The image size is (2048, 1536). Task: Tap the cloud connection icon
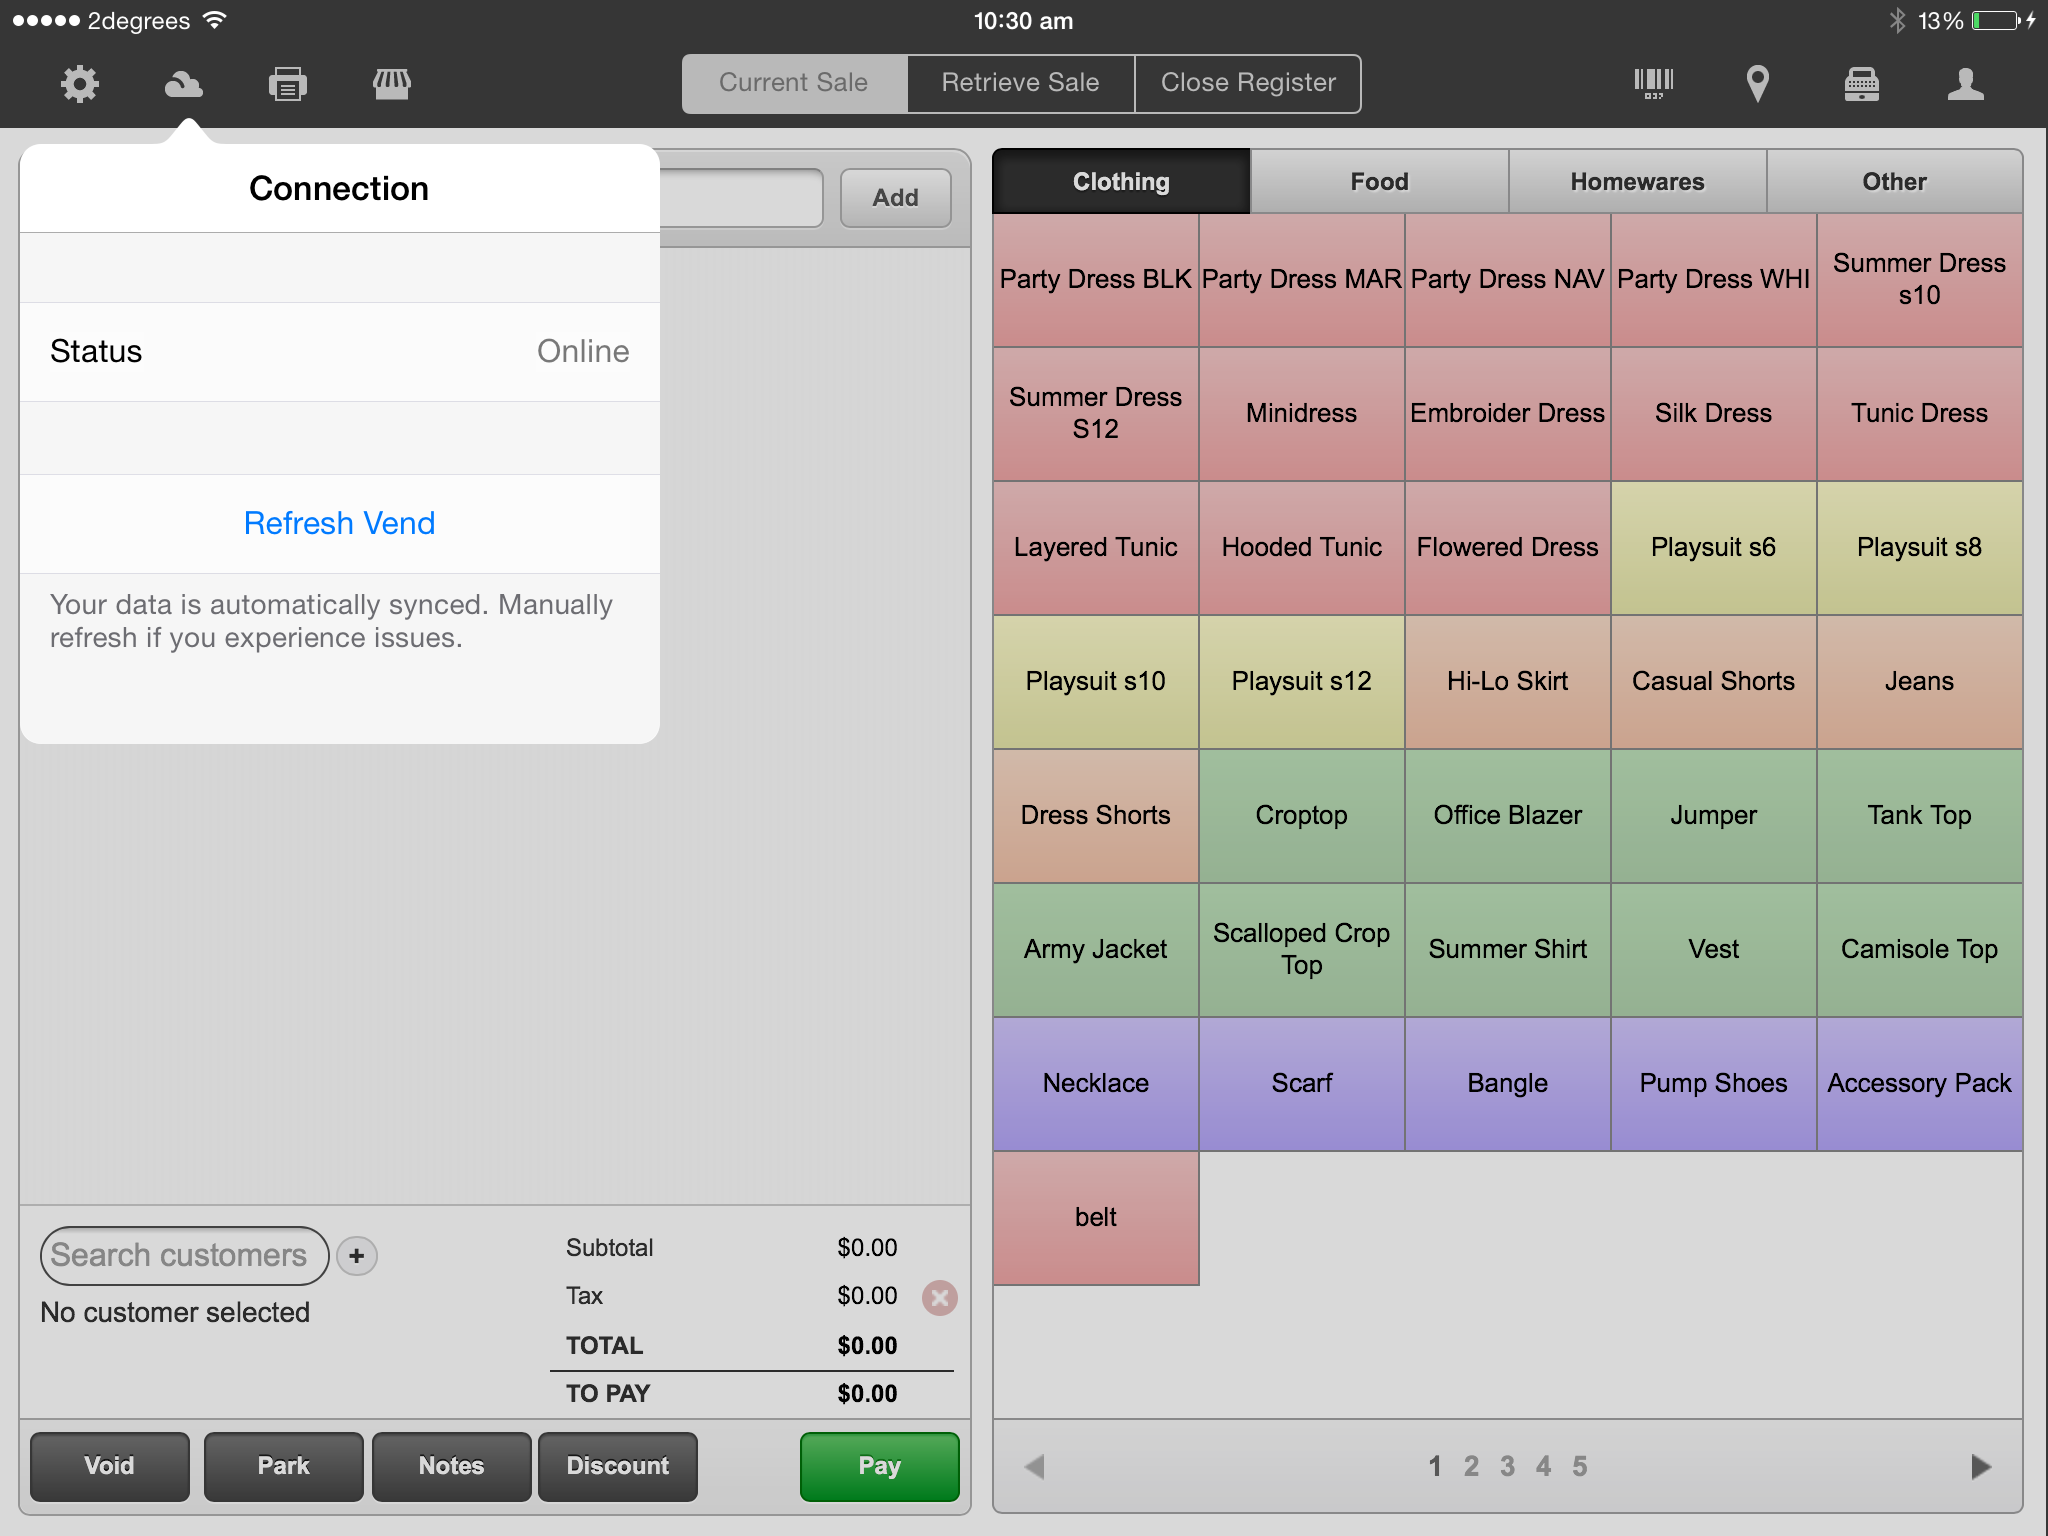pyautogui.click(x=184, y=84)
